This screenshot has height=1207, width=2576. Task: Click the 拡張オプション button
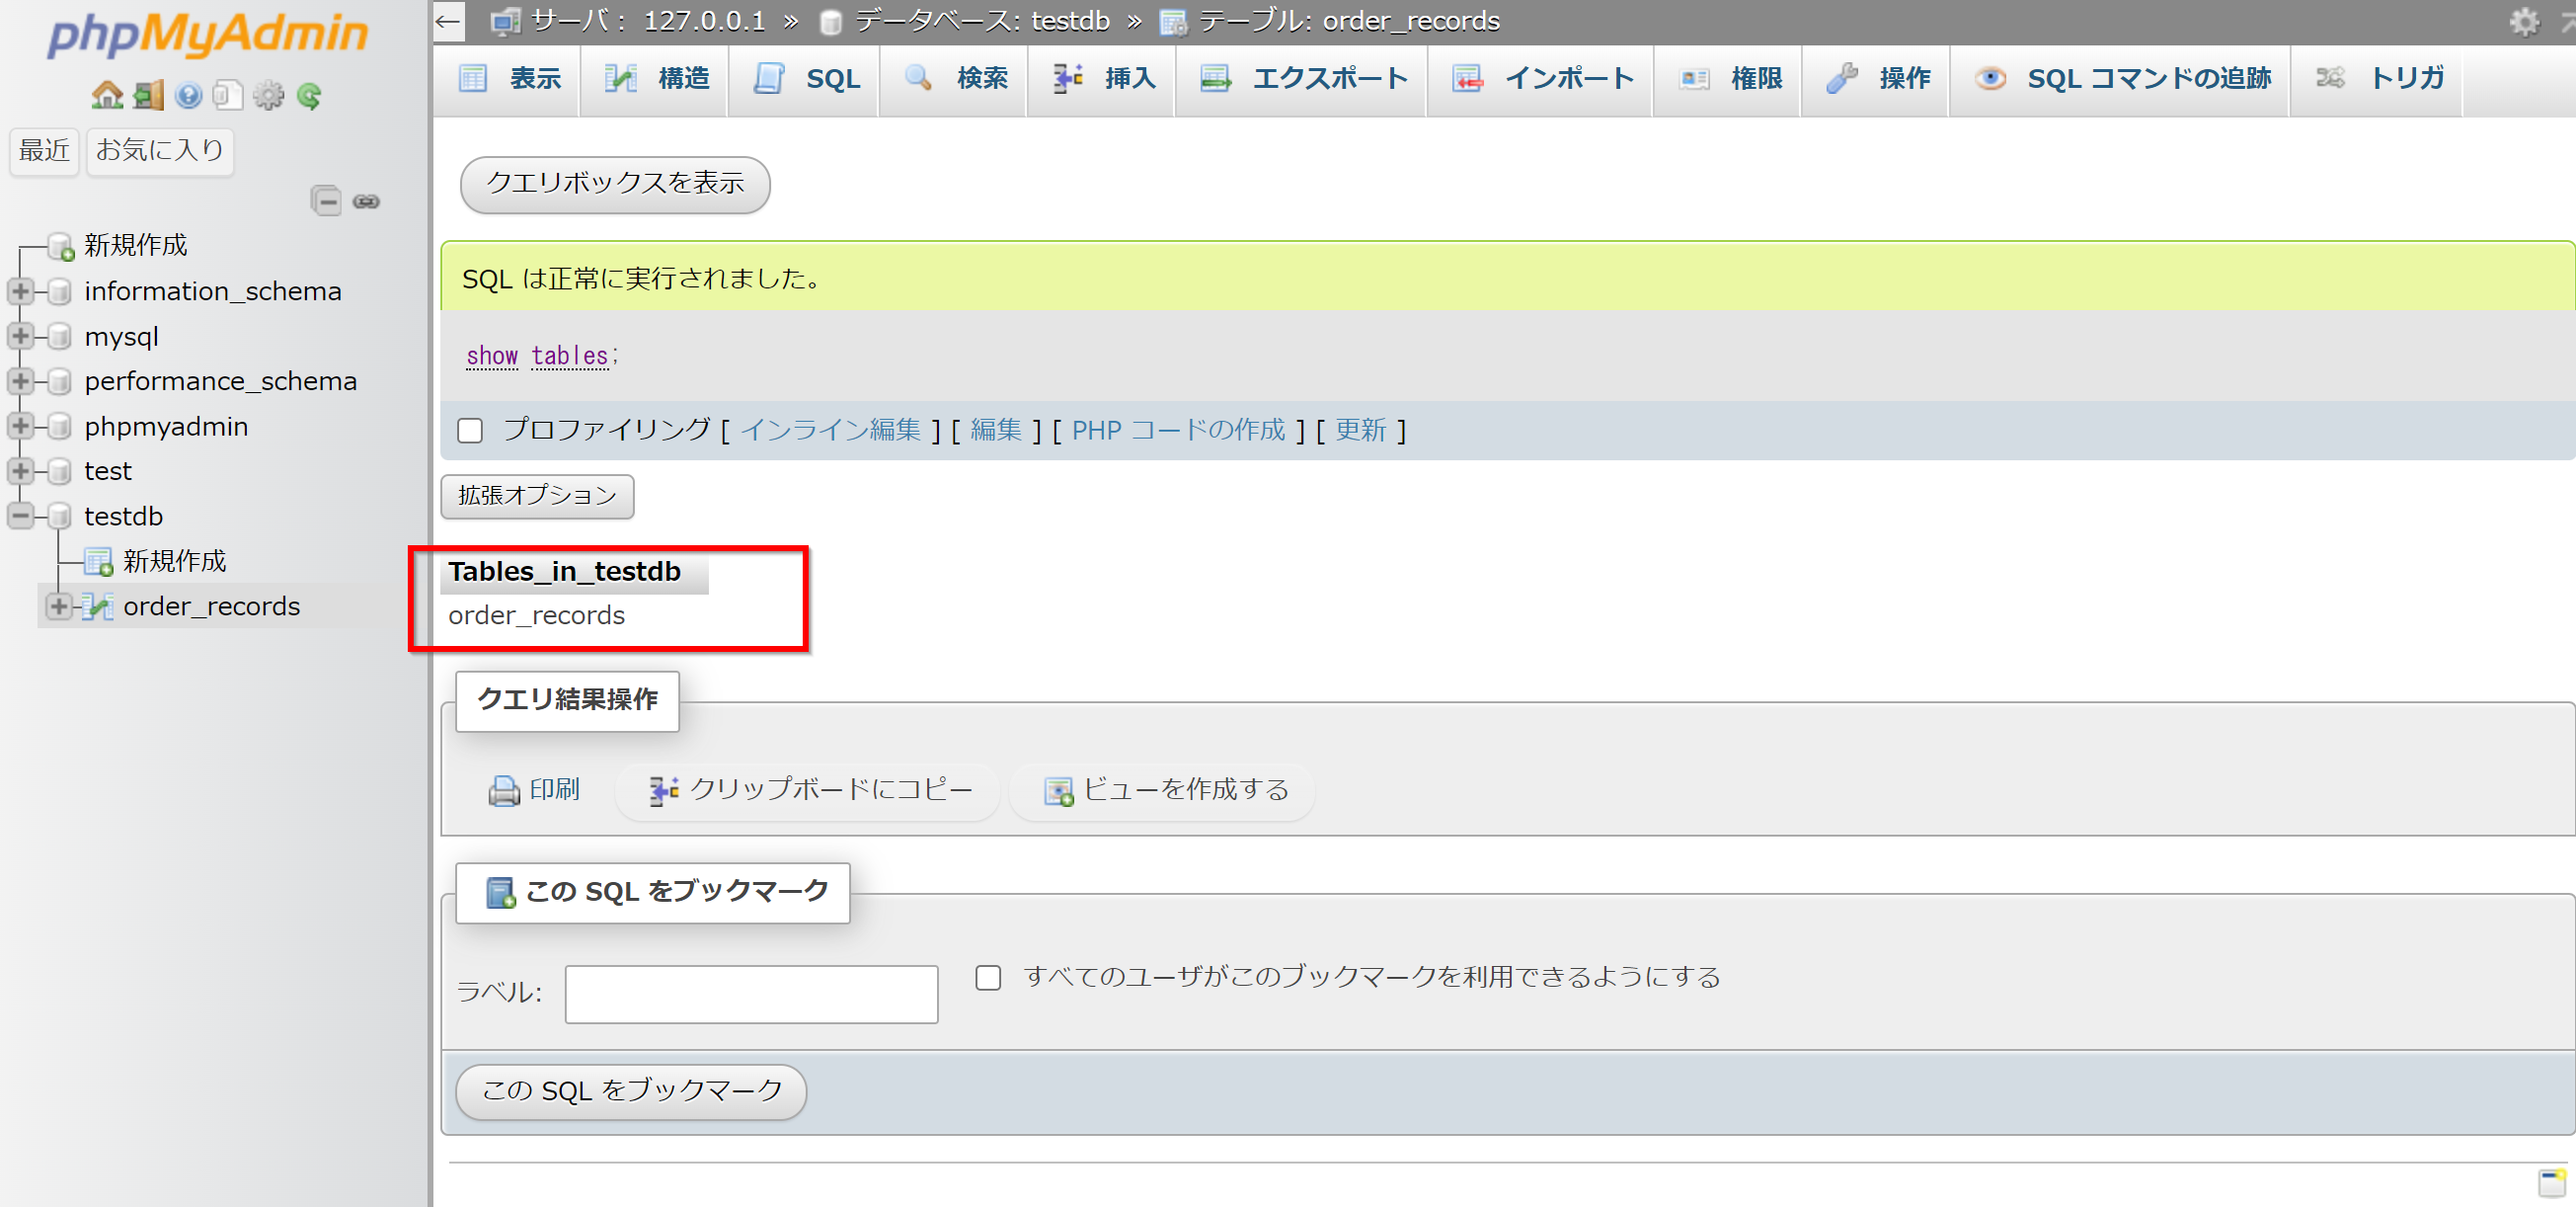pos(538,496)
